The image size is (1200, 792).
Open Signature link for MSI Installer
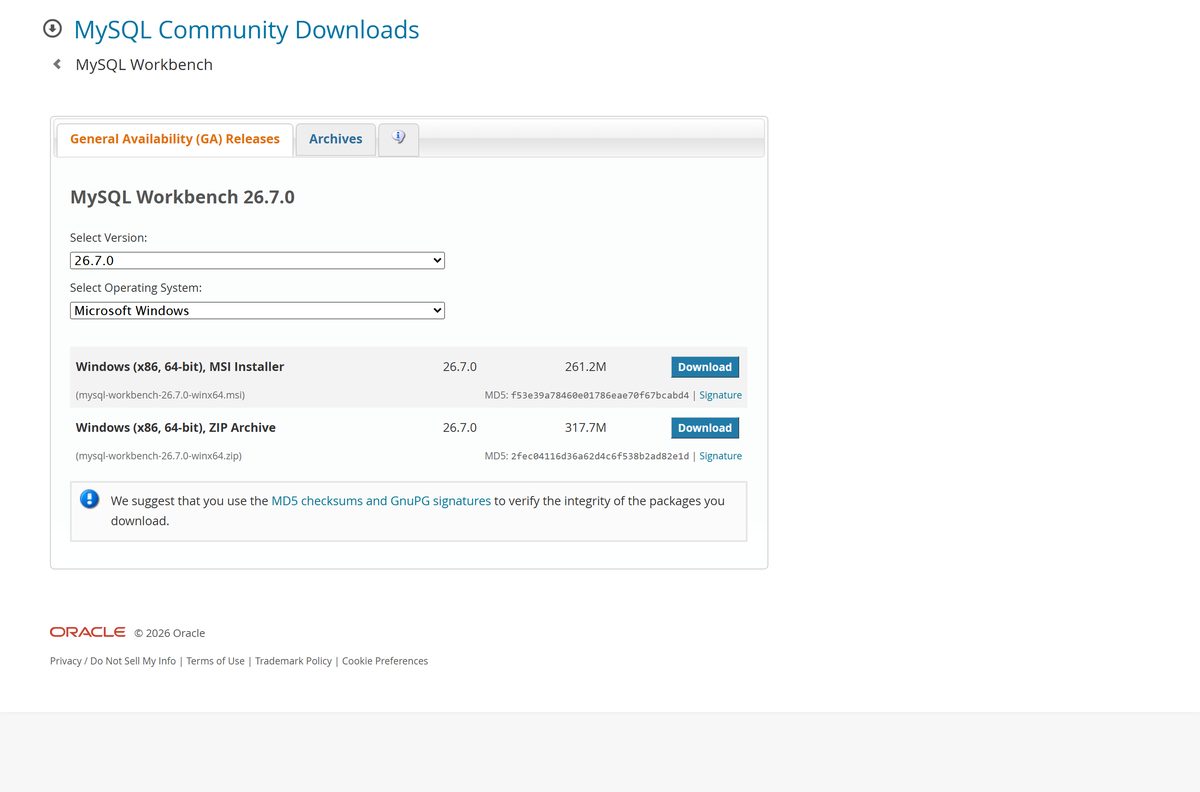[721, 395]
